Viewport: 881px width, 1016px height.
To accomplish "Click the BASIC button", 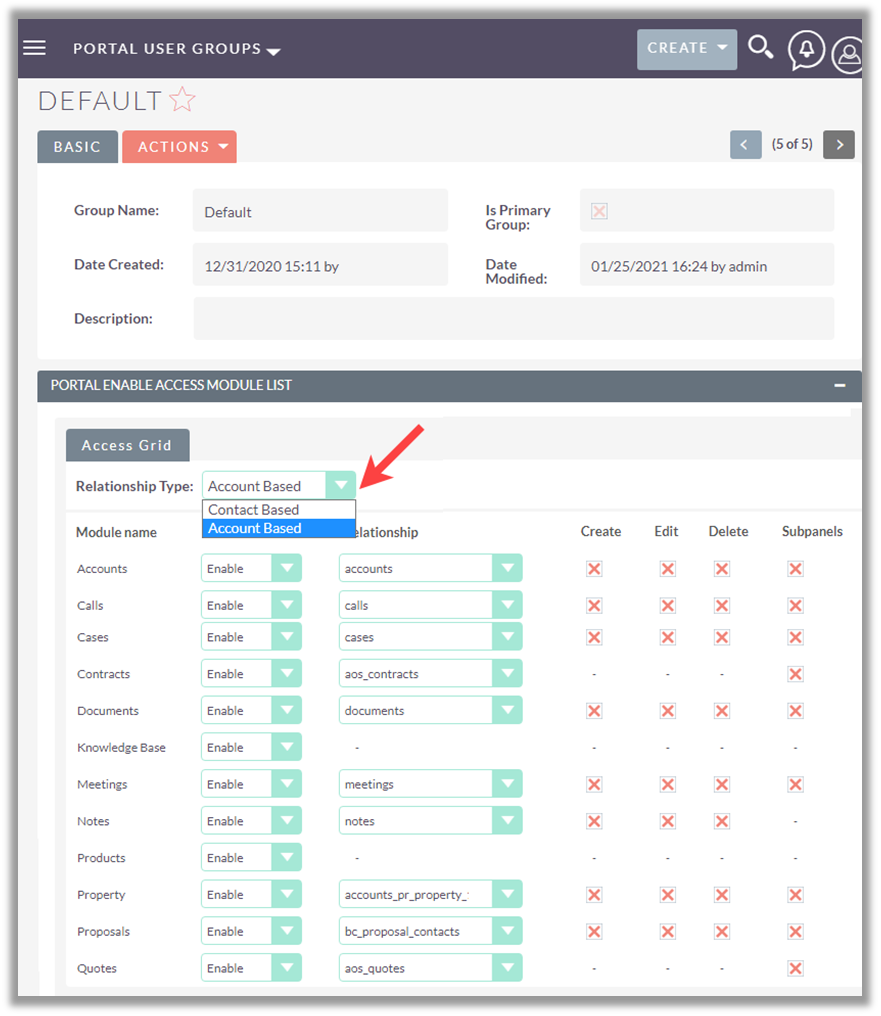I will coord(77,147).
